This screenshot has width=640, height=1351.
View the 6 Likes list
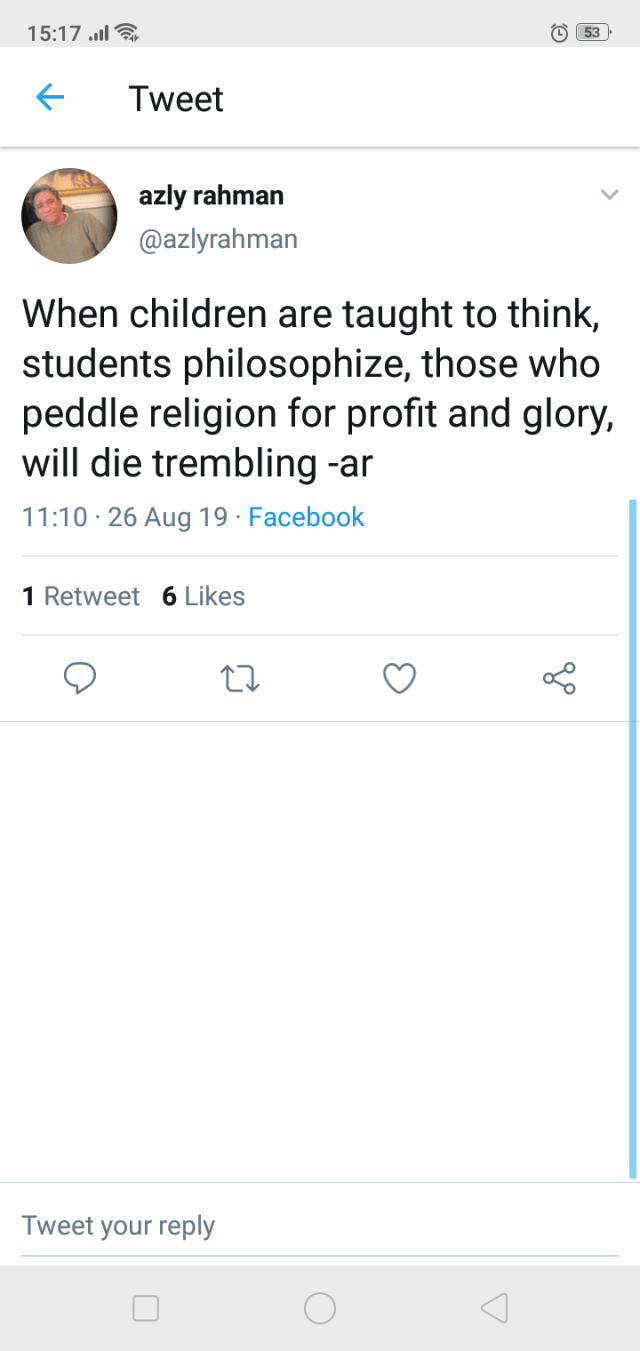[x=203, y=596]
